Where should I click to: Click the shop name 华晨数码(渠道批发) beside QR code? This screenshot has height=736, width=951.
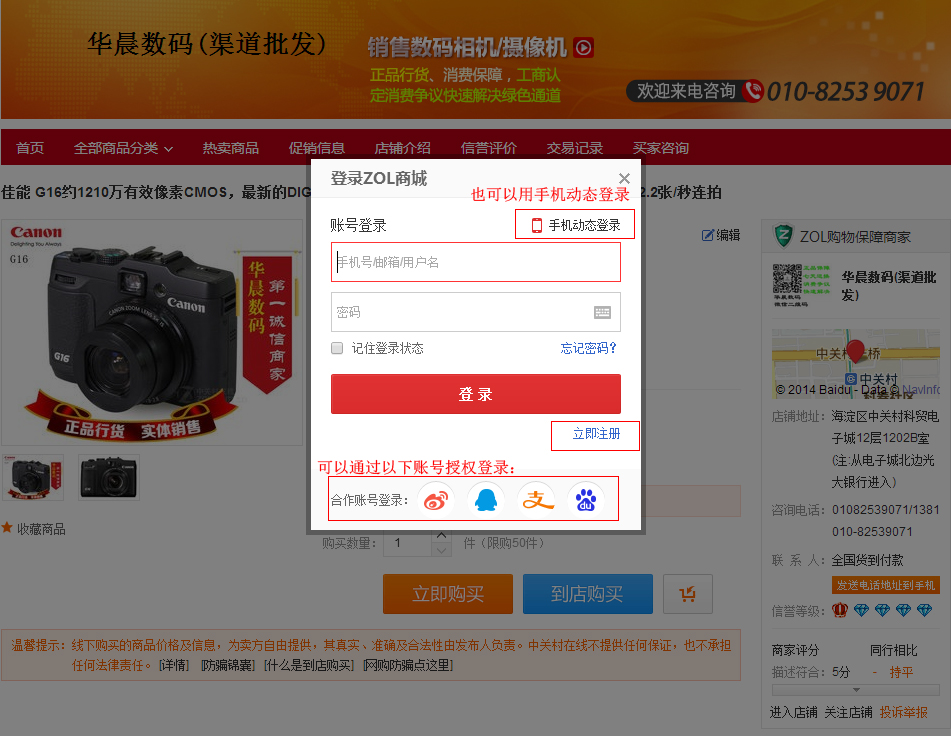point(889,286)
